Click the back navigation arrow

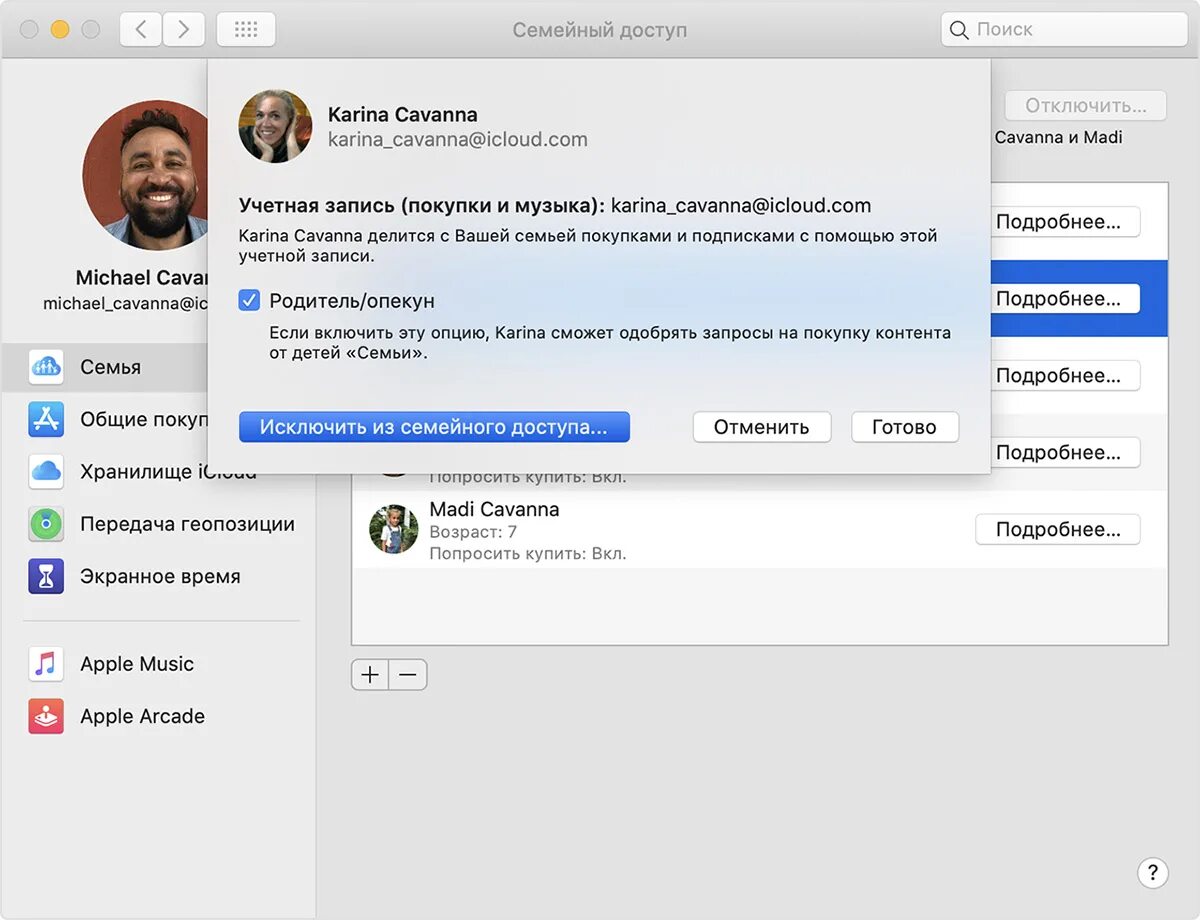tap(140, 29)
